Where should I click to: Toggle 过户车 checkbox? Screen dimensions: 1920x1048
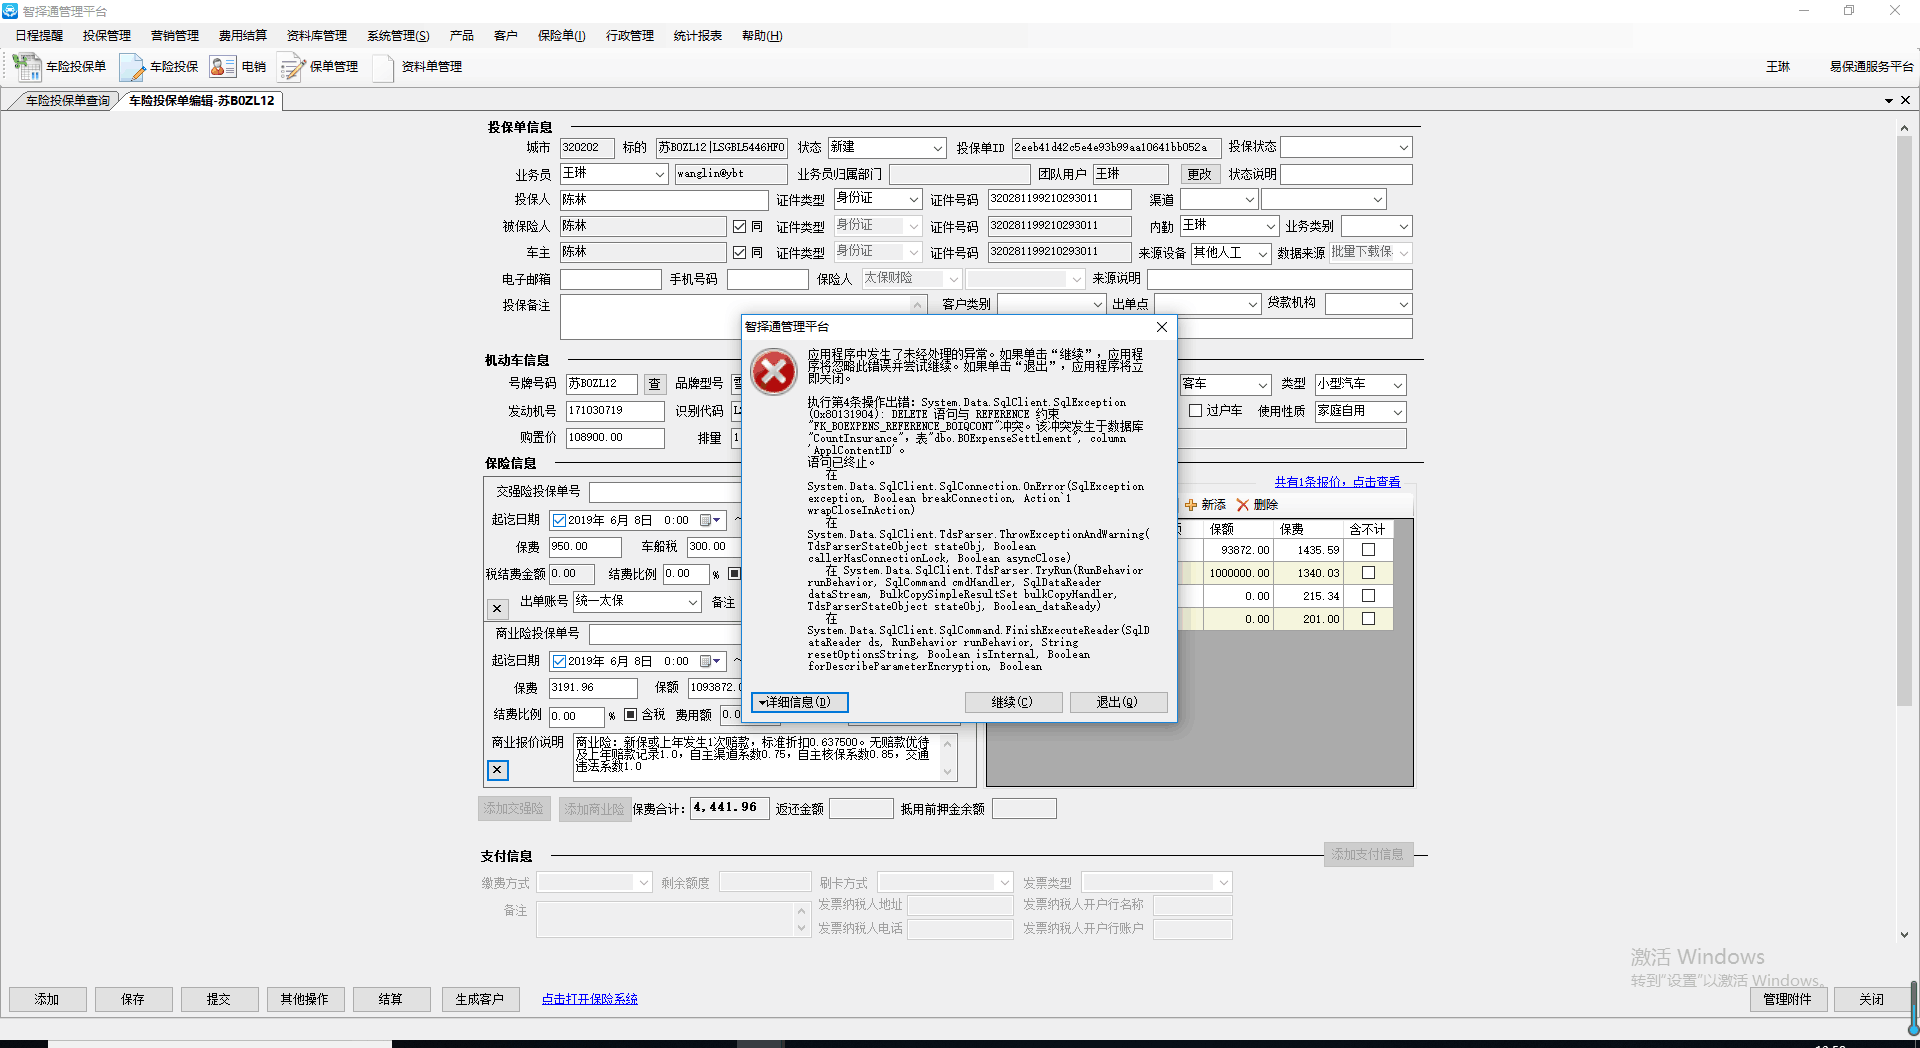click(1195, 411)
